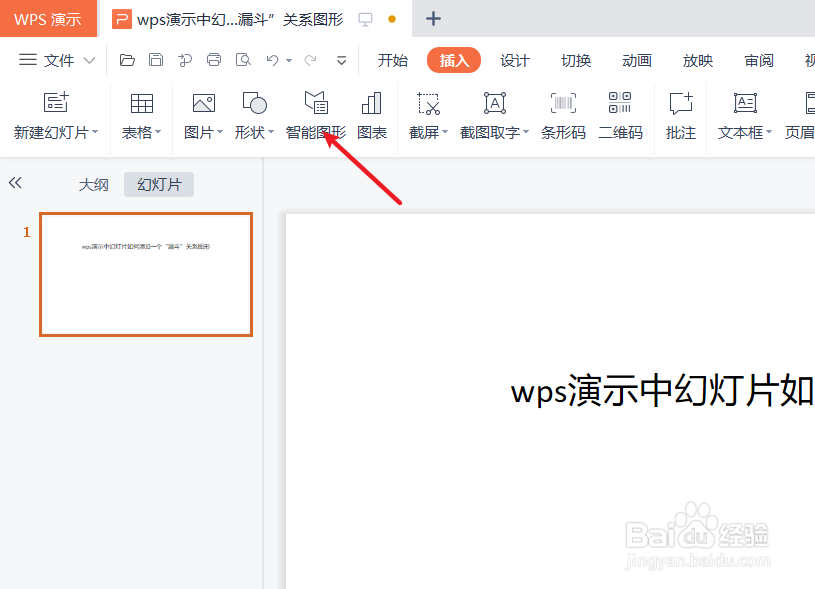
Task: Select slide 1 thumbnail
Action: tap(146, 274)
